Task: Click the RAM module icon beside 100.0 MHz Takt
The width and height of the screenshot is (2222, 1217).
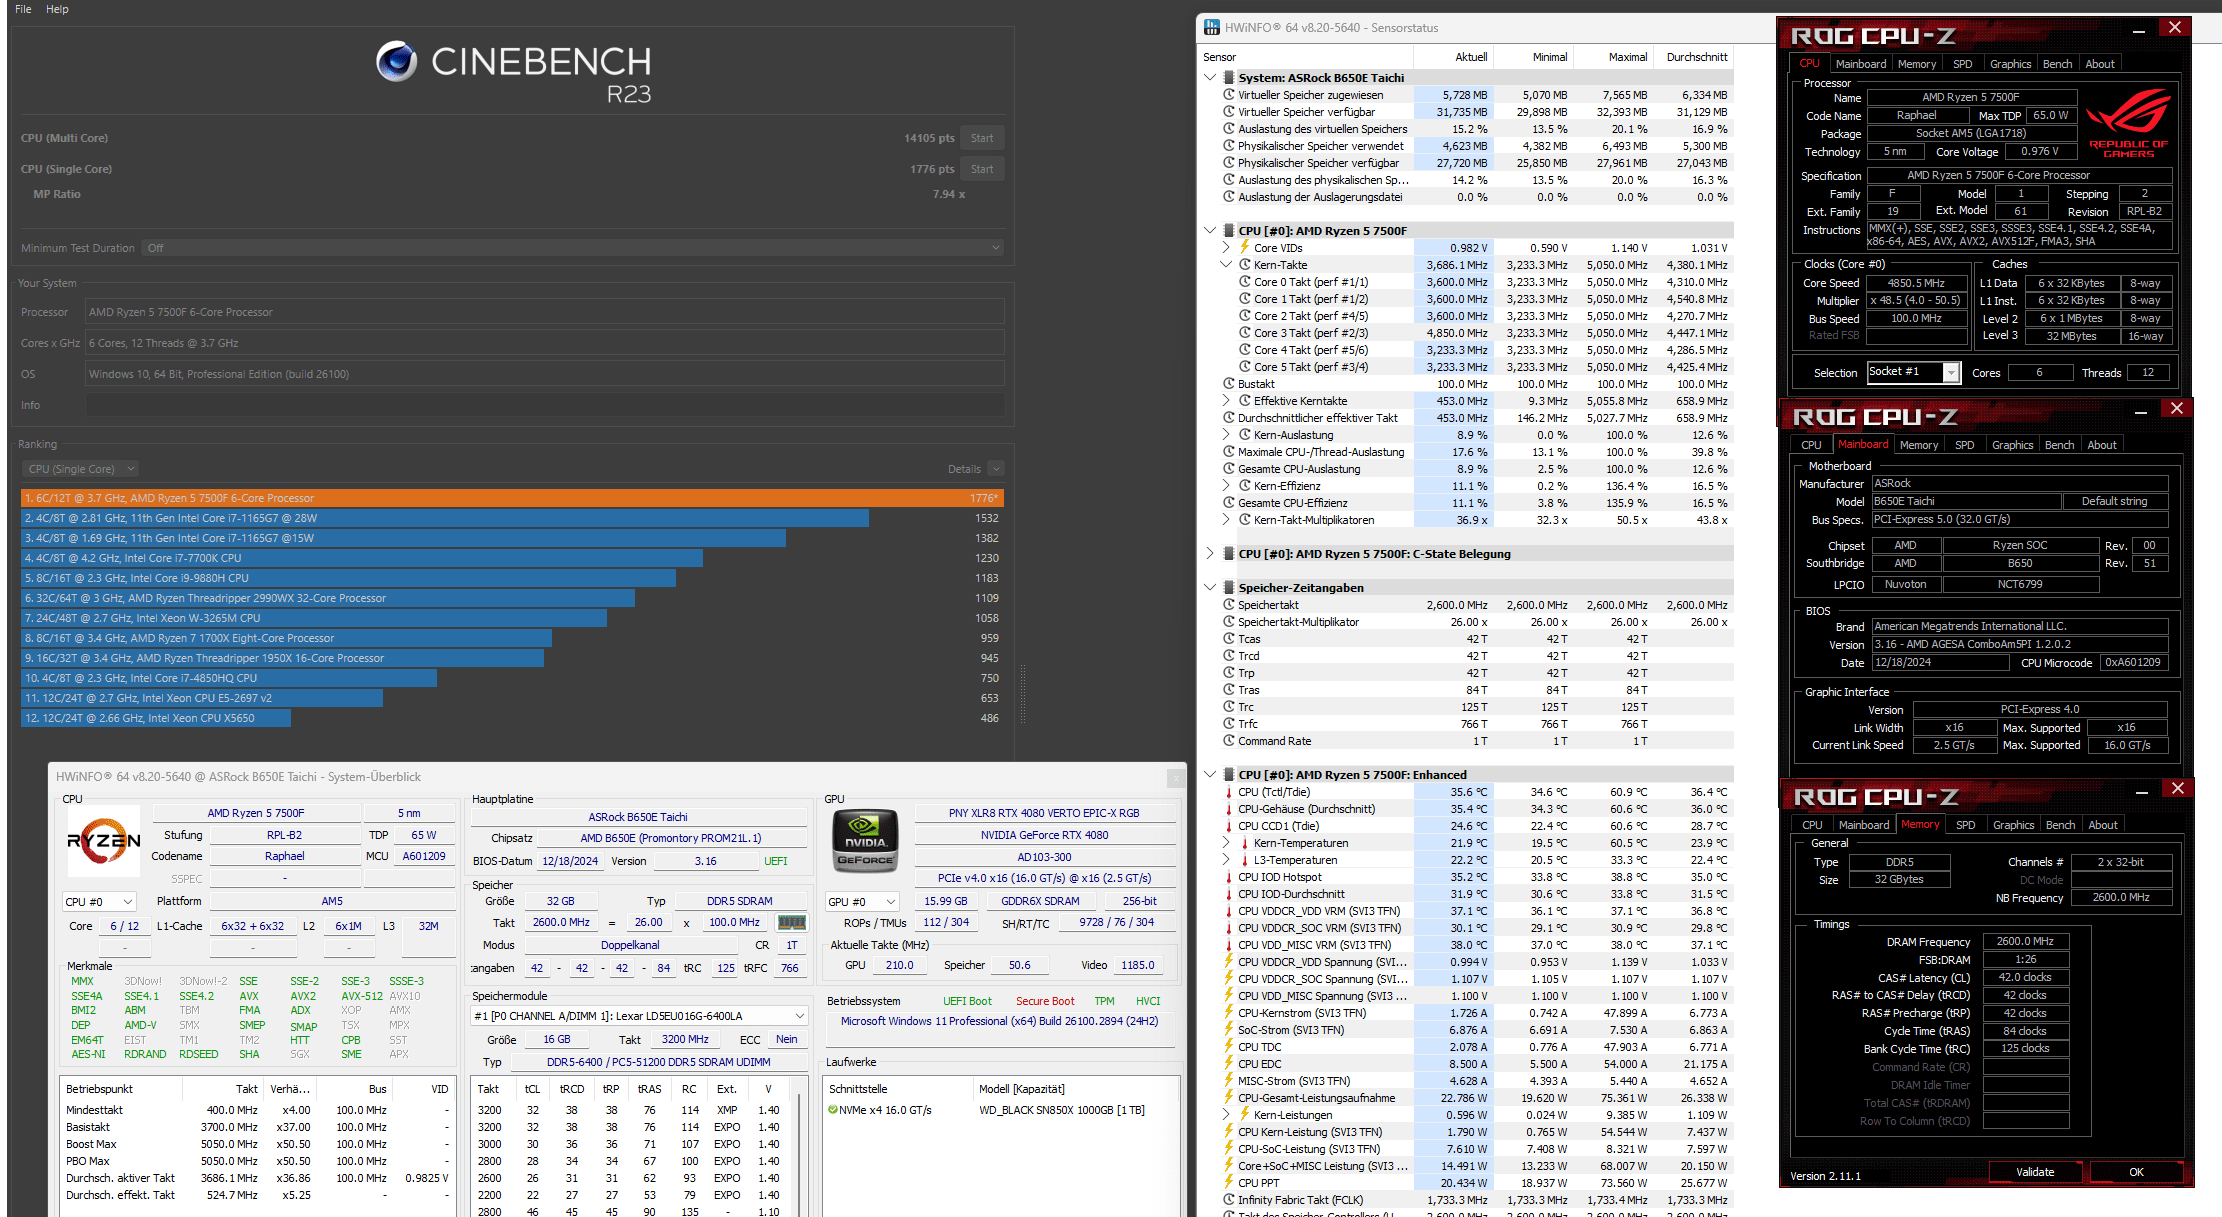Action: point(792,922)
